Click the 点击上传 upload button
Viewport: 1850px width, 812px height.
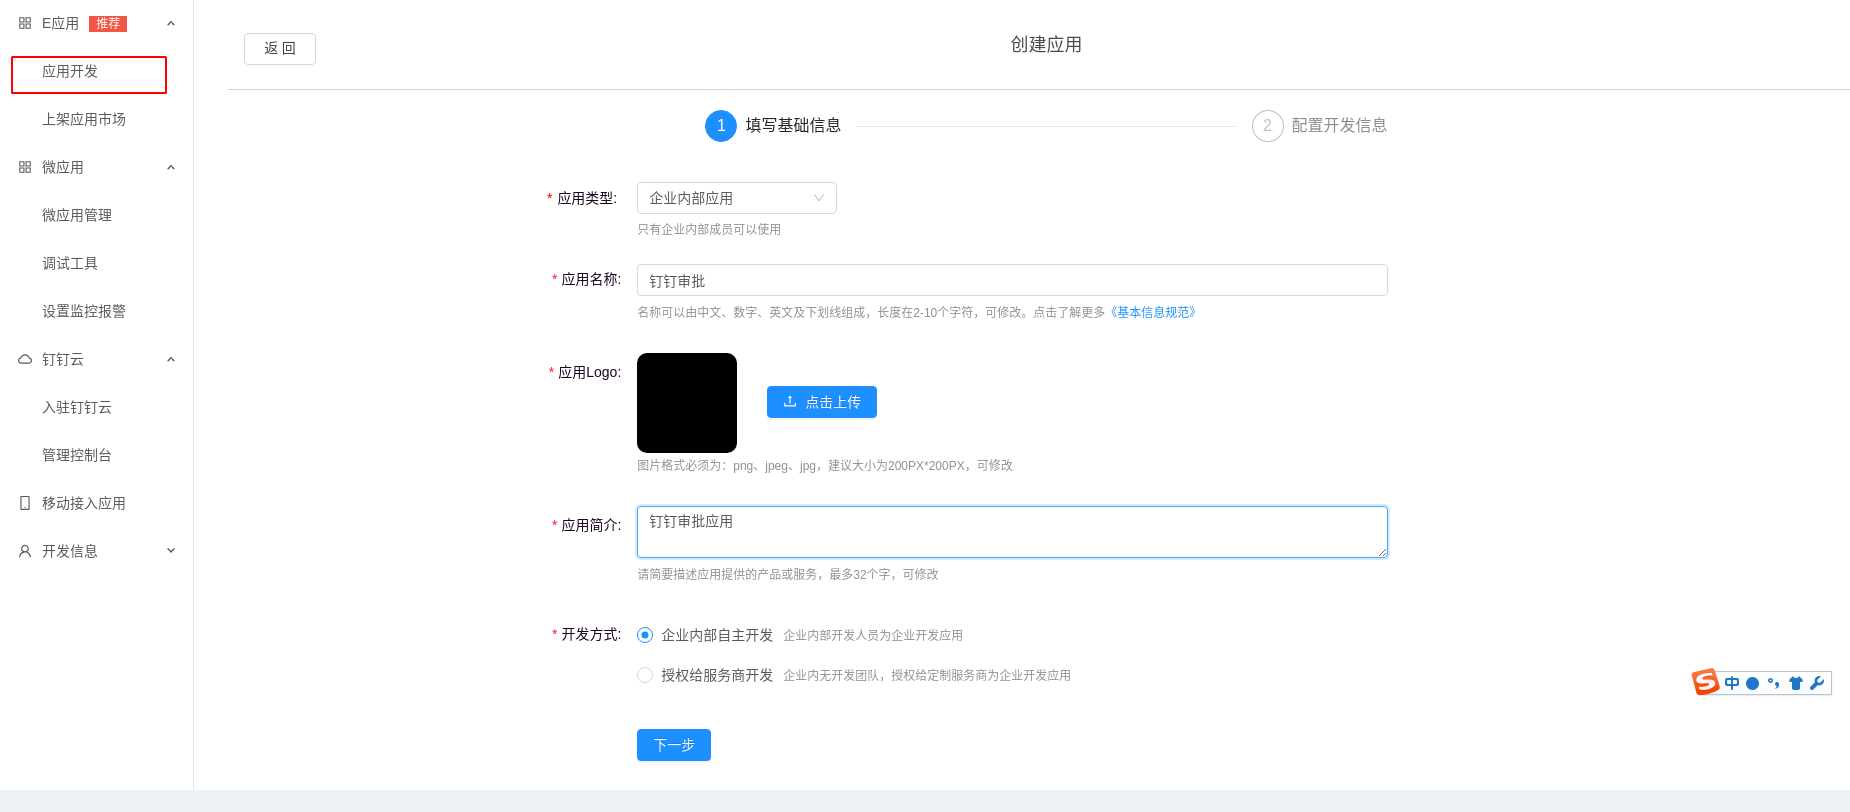click(x=822, y=402)
